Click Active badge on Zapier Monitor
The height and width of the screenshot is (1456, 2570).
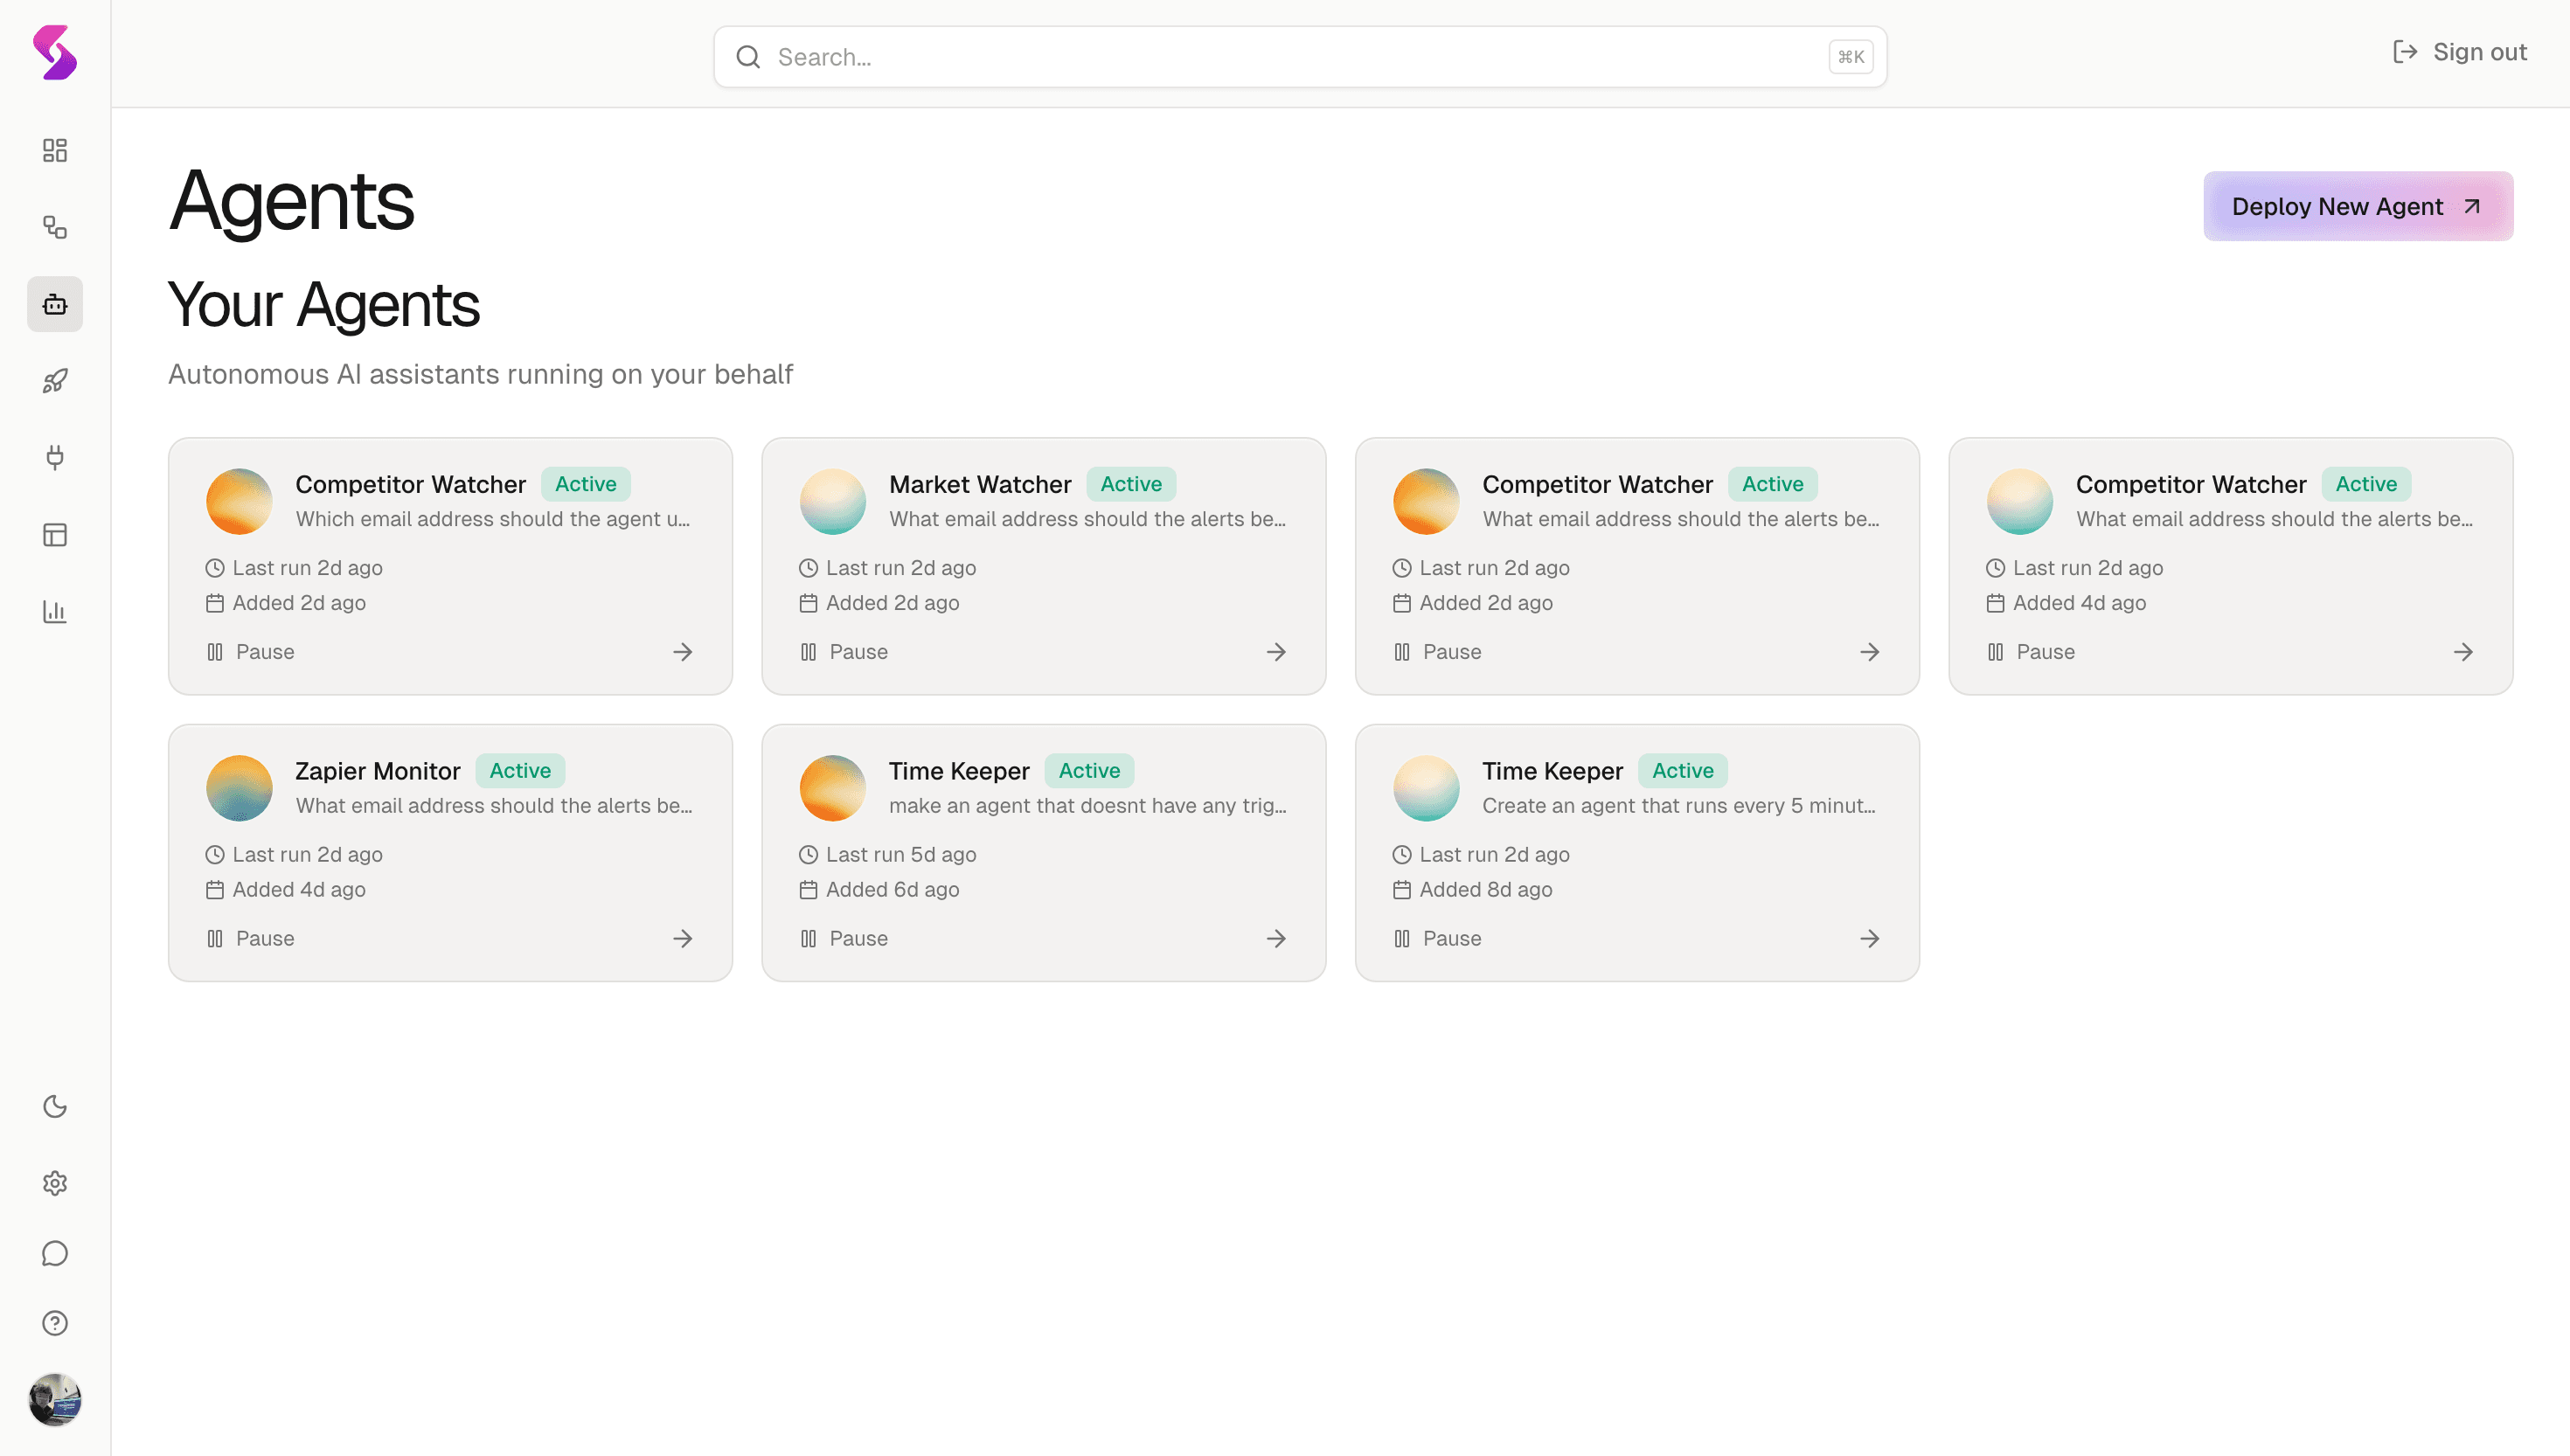[520, 771]
